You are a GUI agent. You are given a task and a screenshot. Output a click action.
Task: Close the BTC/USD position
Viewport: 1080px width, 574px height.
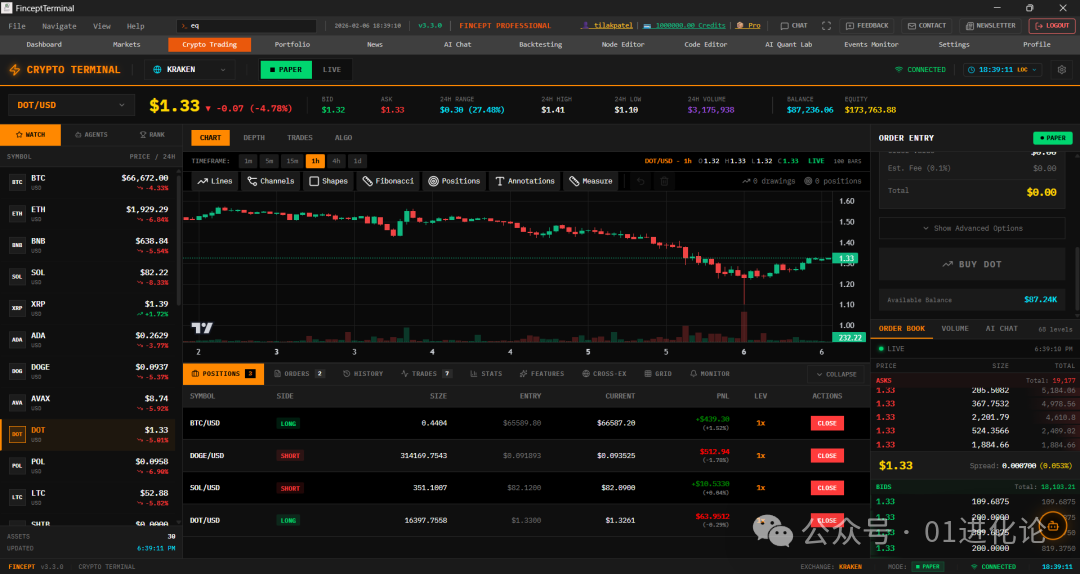[827, 423]
